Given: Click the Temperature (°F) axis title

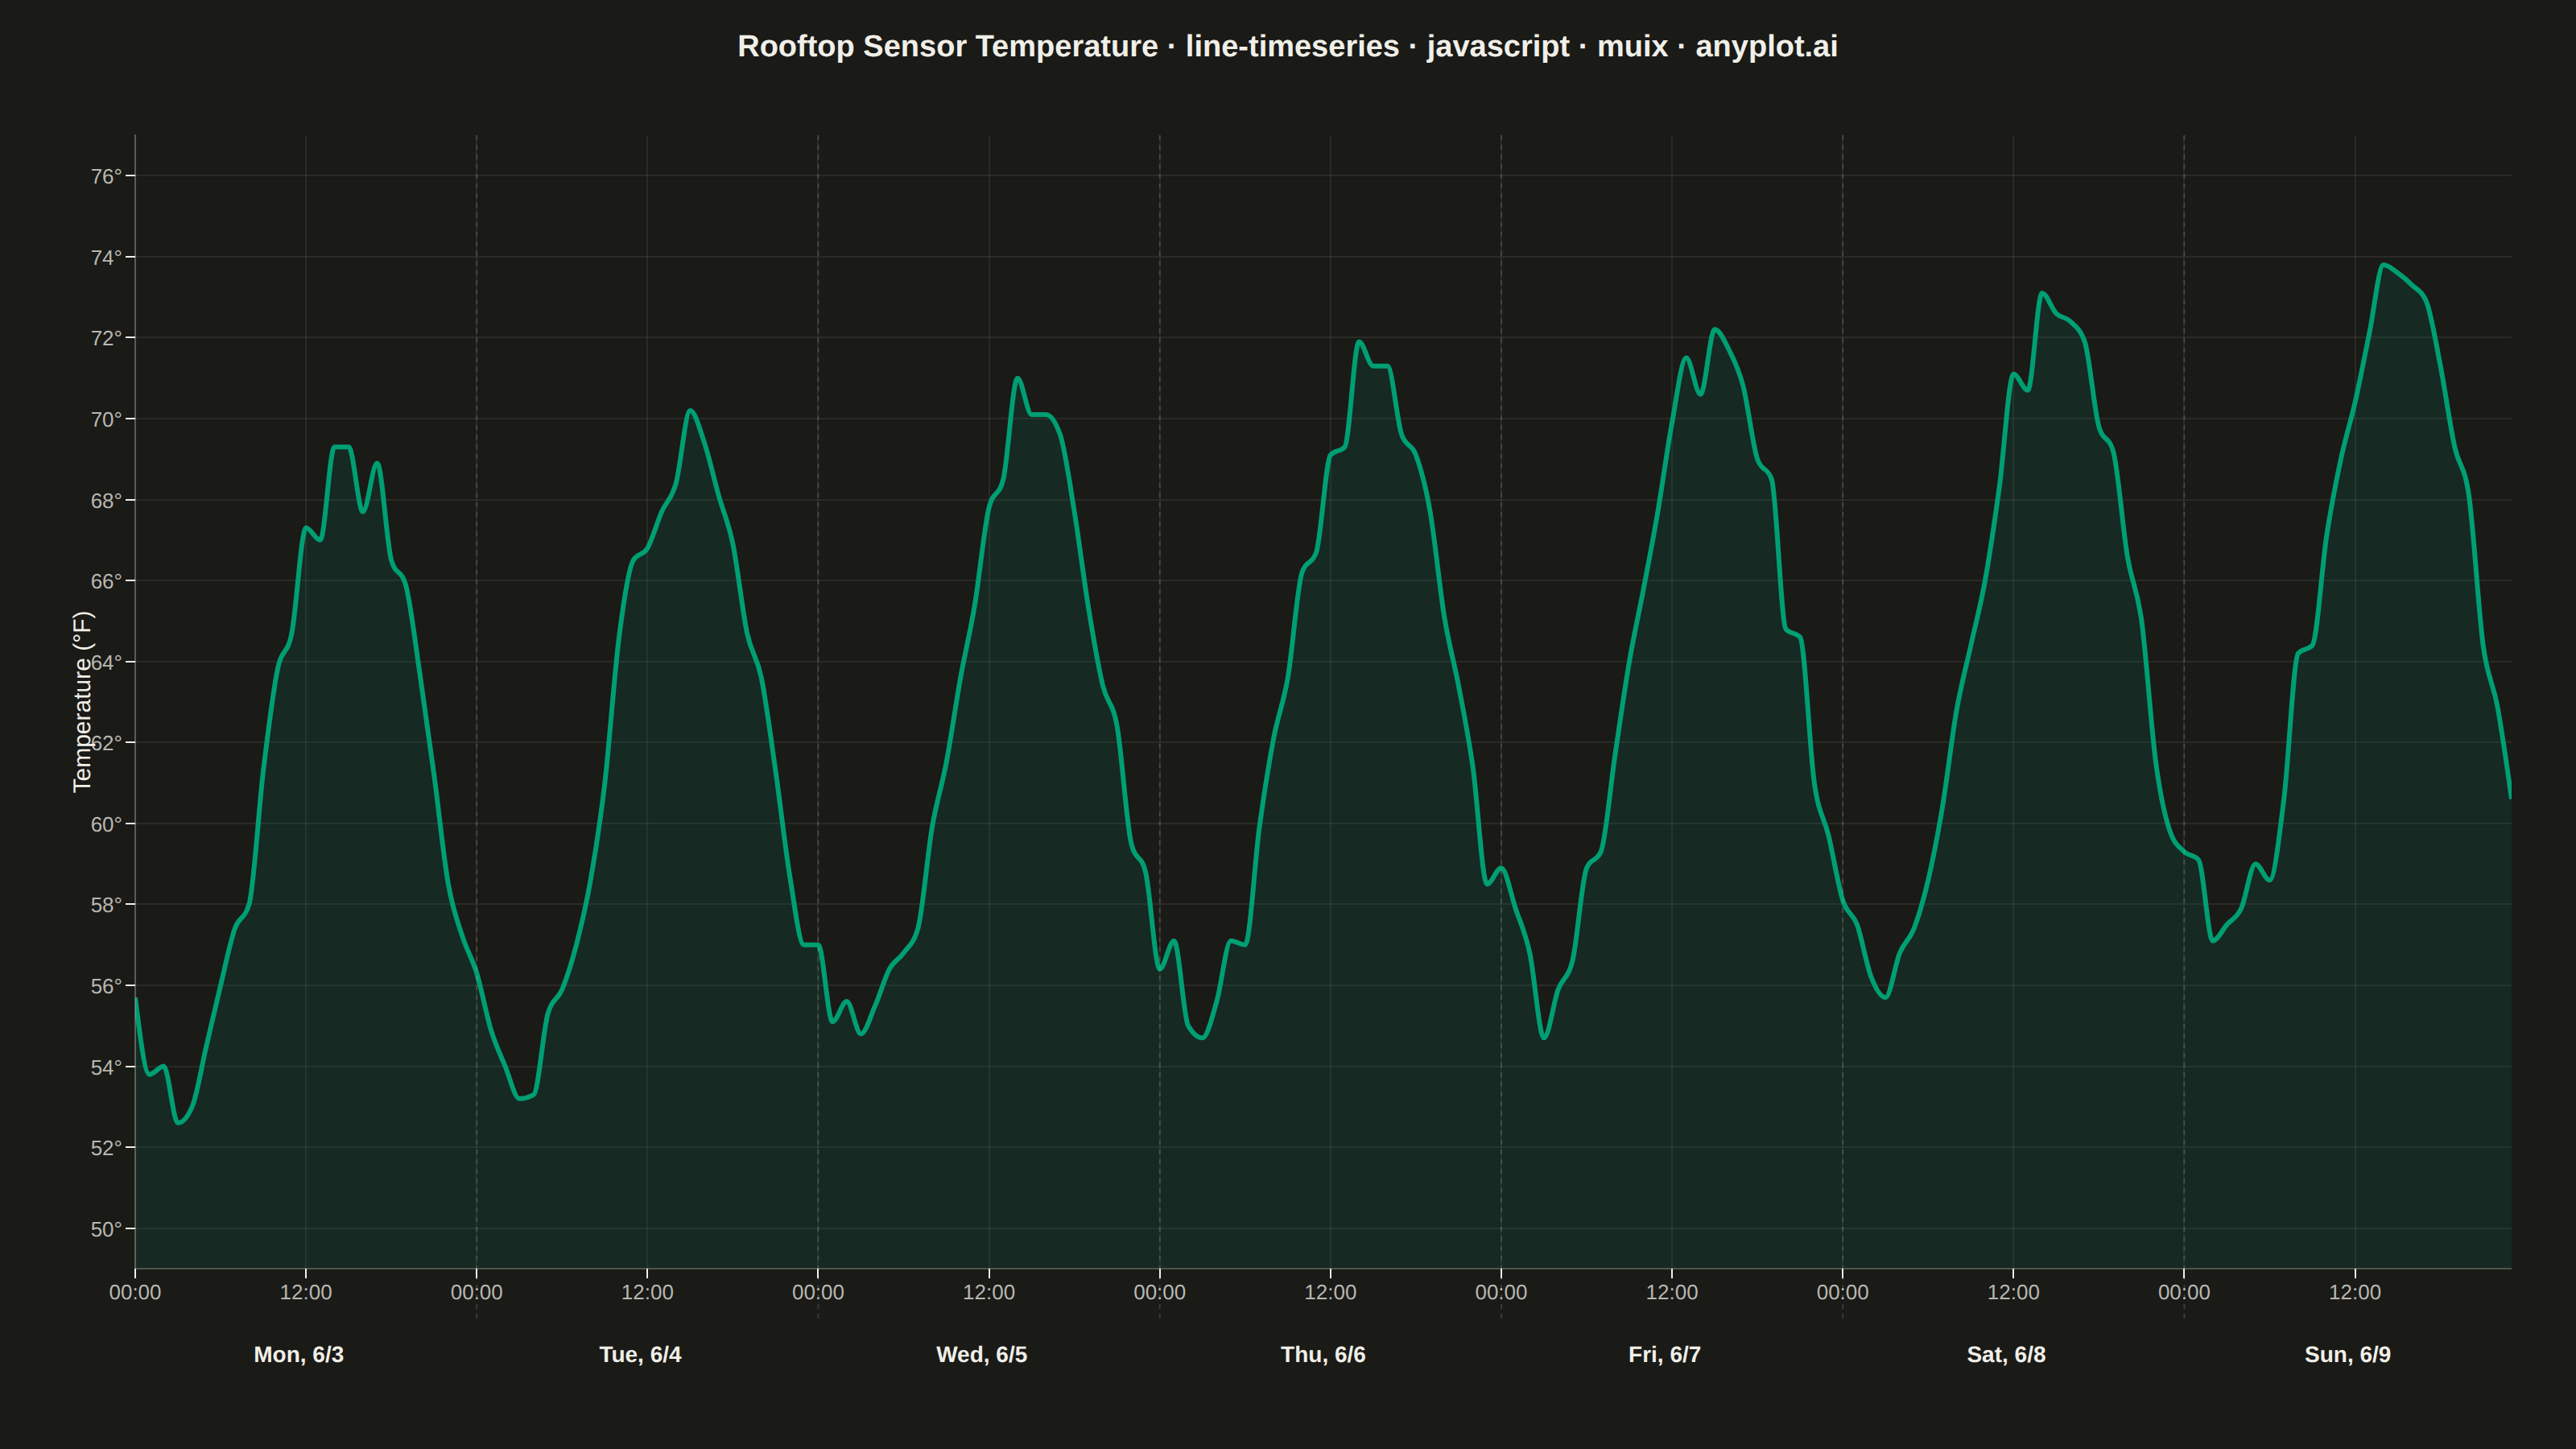Looking at the screenshot, I should (82, 702).
